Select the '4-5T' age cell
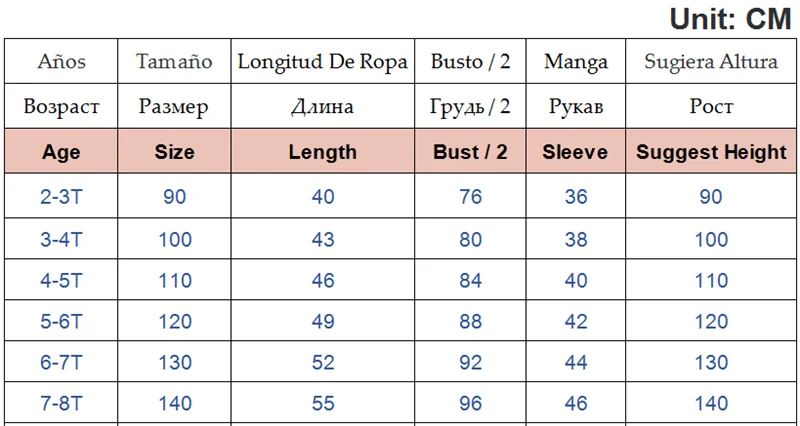Image resolution: width=800 pixels, height=426 pixels. pos(61,282)
